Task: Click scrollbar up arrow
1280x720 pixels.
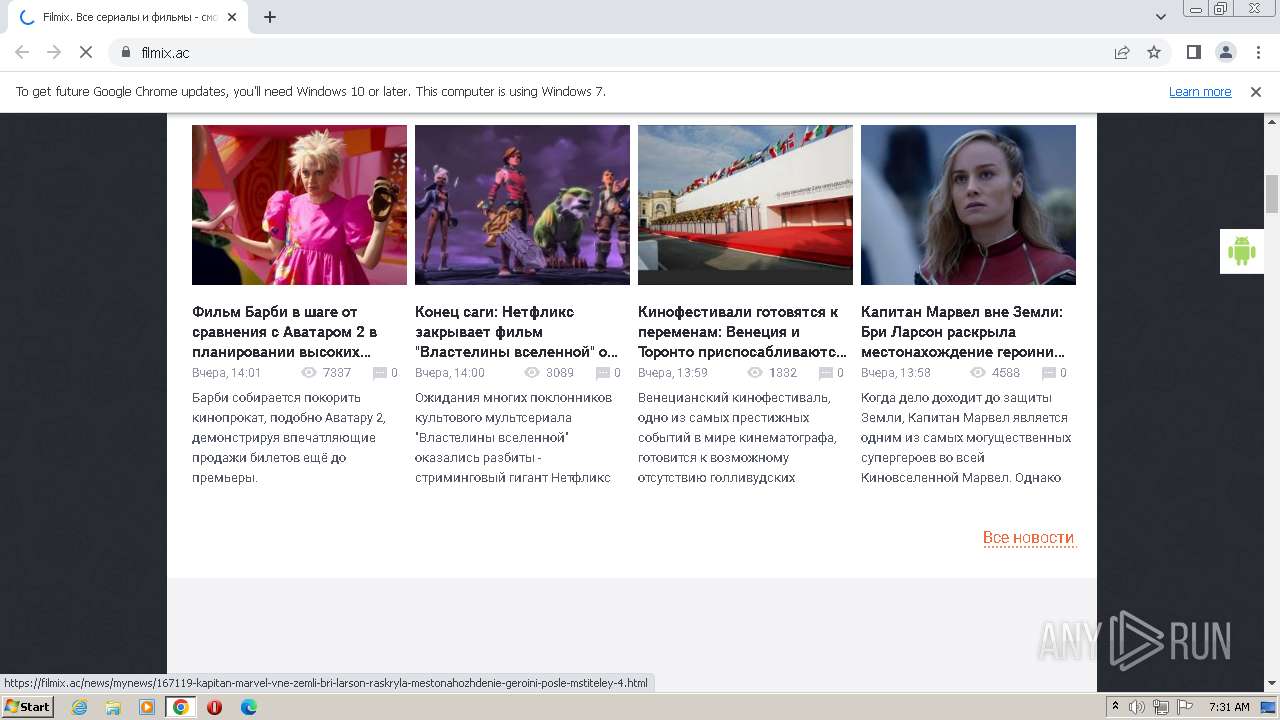Action: (1272, 121)
